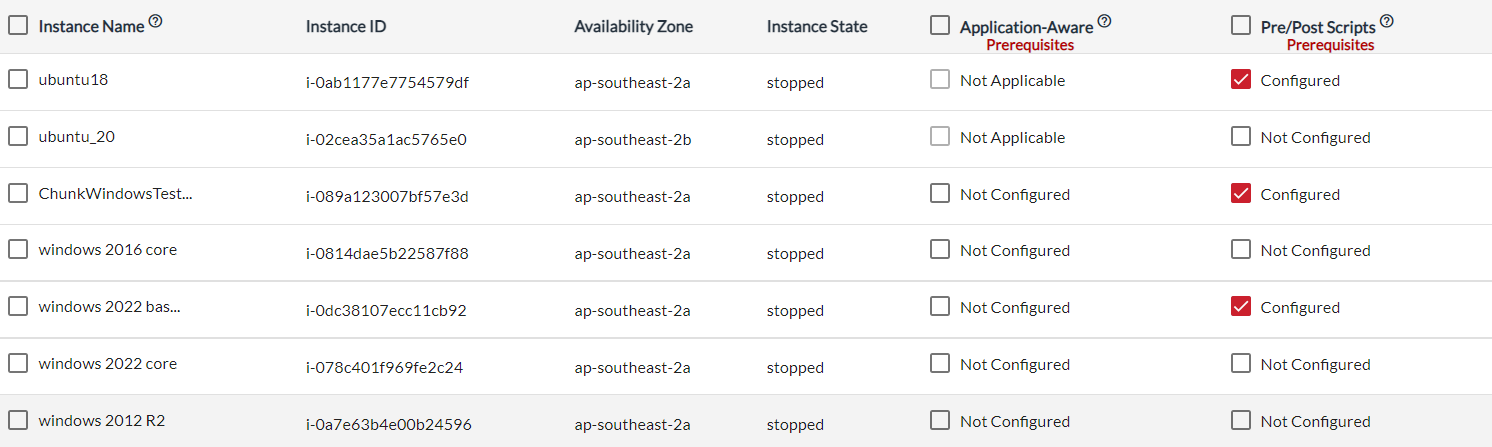
Task: Click the Availability Zone column header
Action: 633,26
